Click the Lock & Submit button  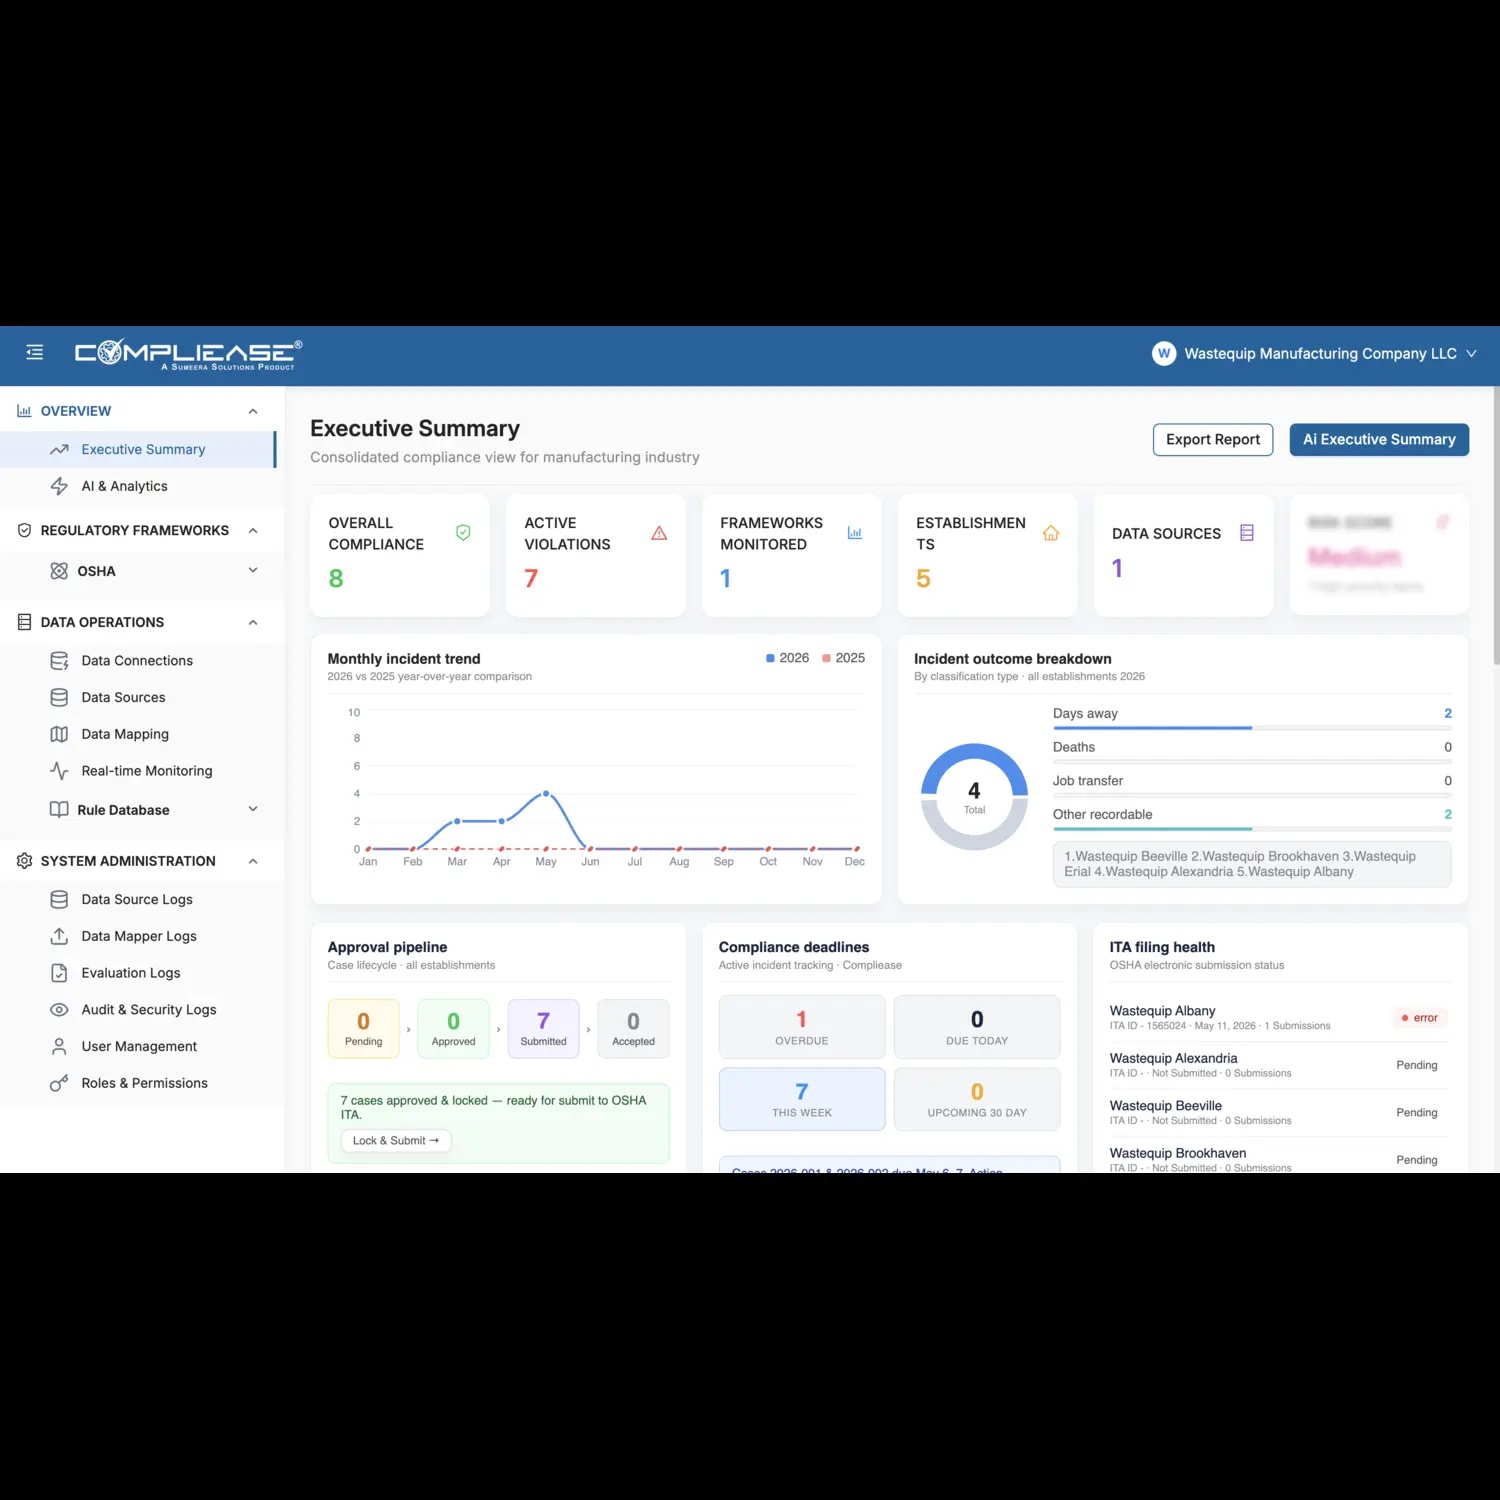[396, 1141]
